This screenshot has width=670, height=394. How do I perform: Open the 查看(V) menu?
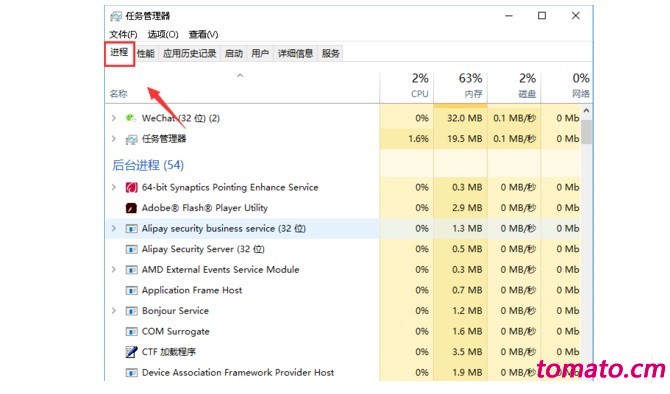[203, 34]
